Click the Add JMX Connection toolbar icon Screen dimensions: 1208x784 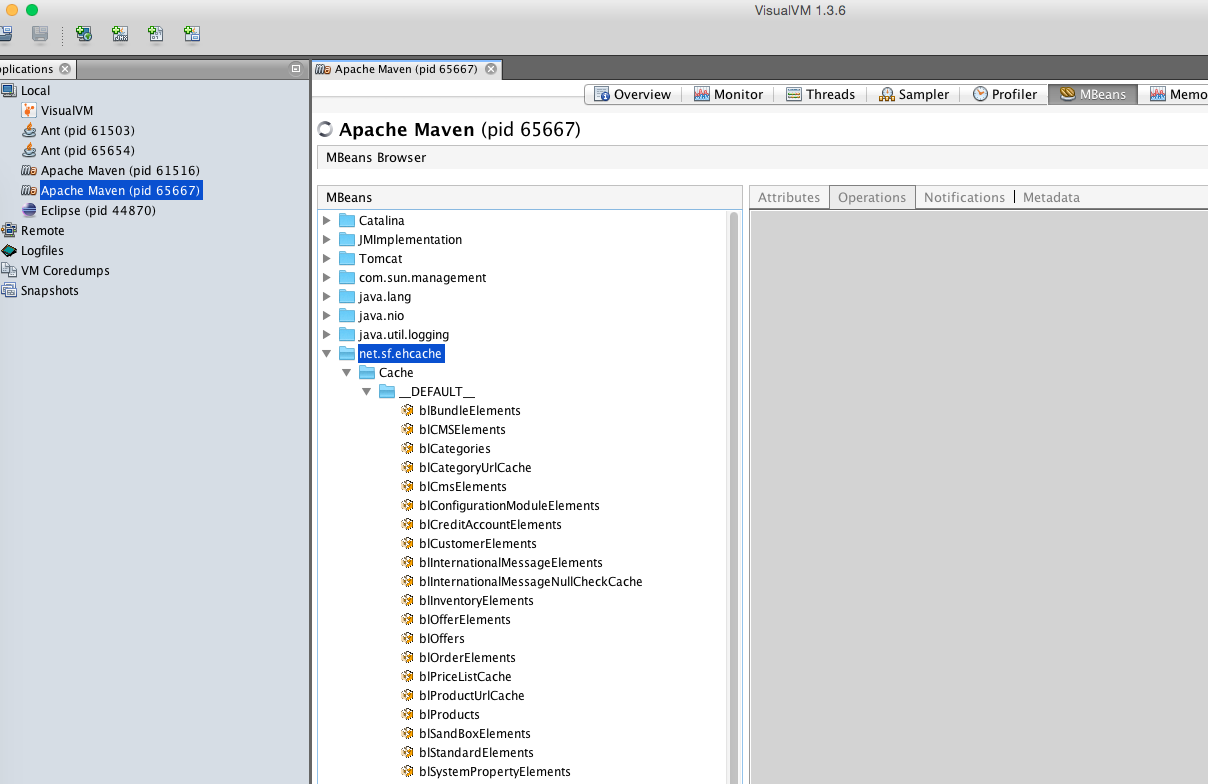pyautogui.click(x=120, y=33)
